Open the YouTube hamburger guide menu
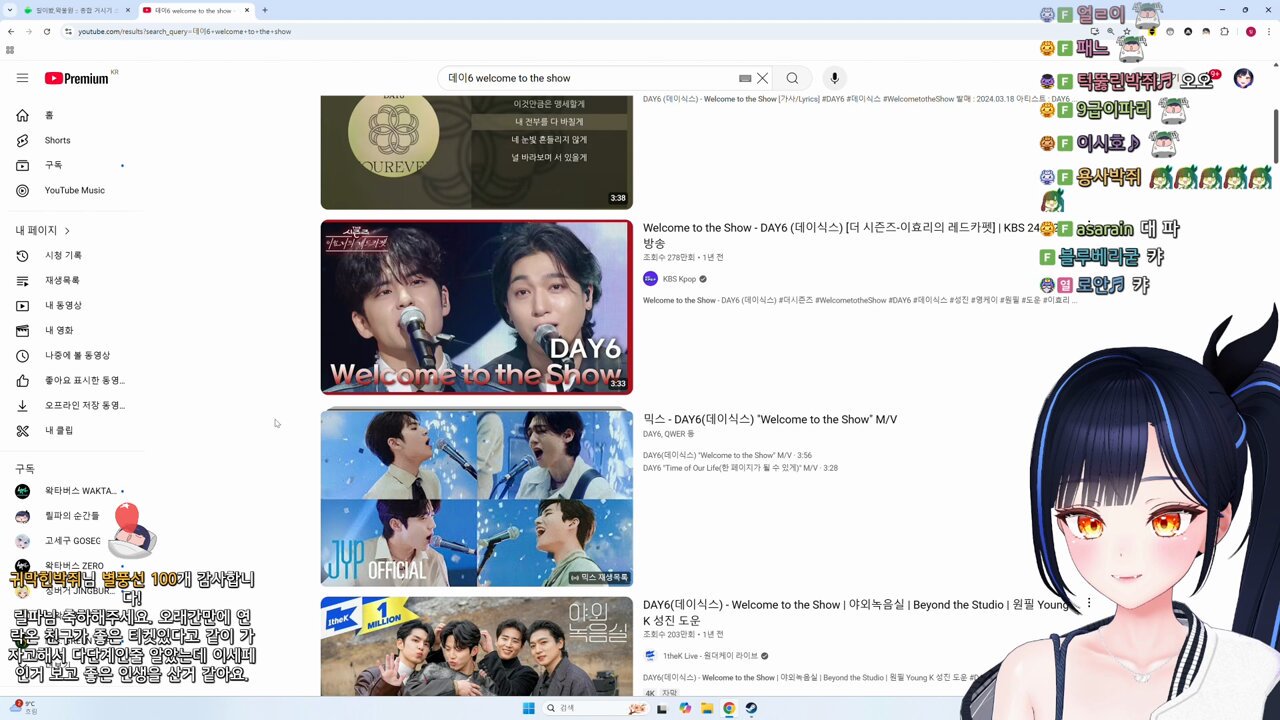 point(22,78)
